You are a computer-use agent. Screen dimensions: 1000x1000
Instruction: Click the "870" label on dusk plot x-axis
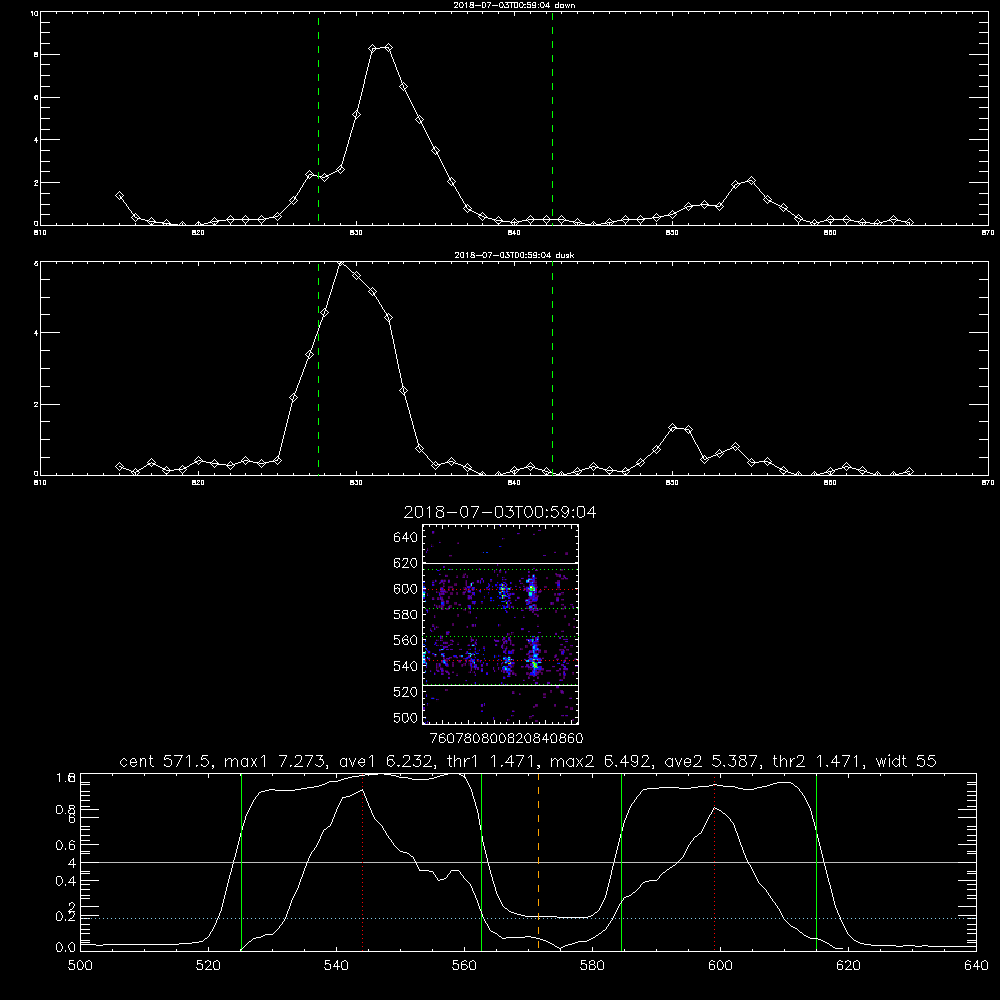click(x=988, y=483)
